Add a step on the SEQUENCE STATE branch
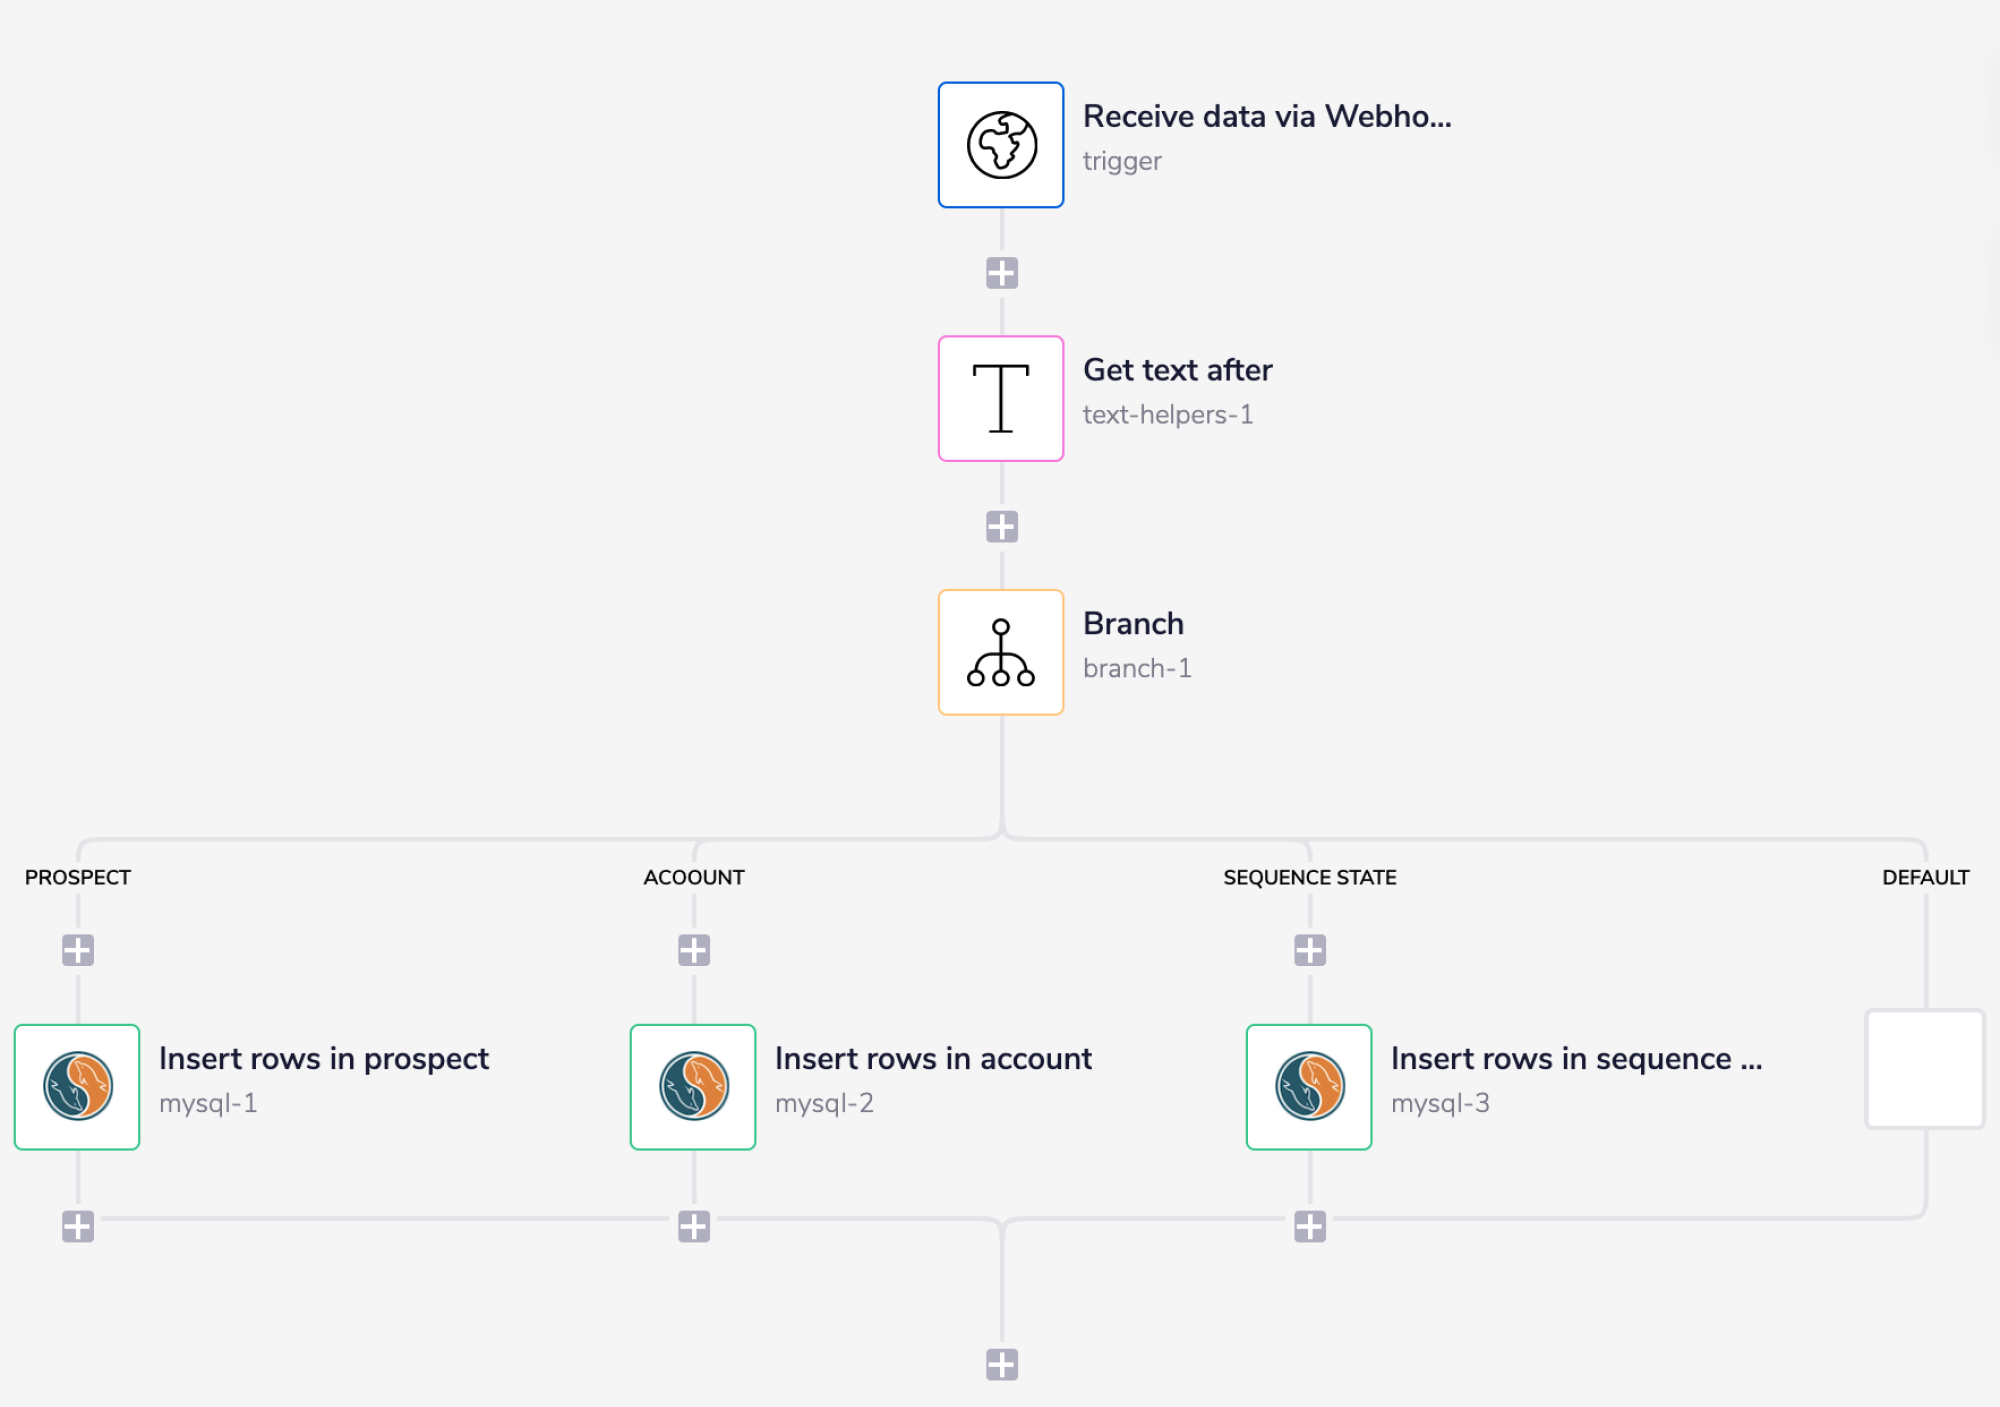Image resolution: width=2000 pixels, height=1407 pixels. [x=1308, y=950]
